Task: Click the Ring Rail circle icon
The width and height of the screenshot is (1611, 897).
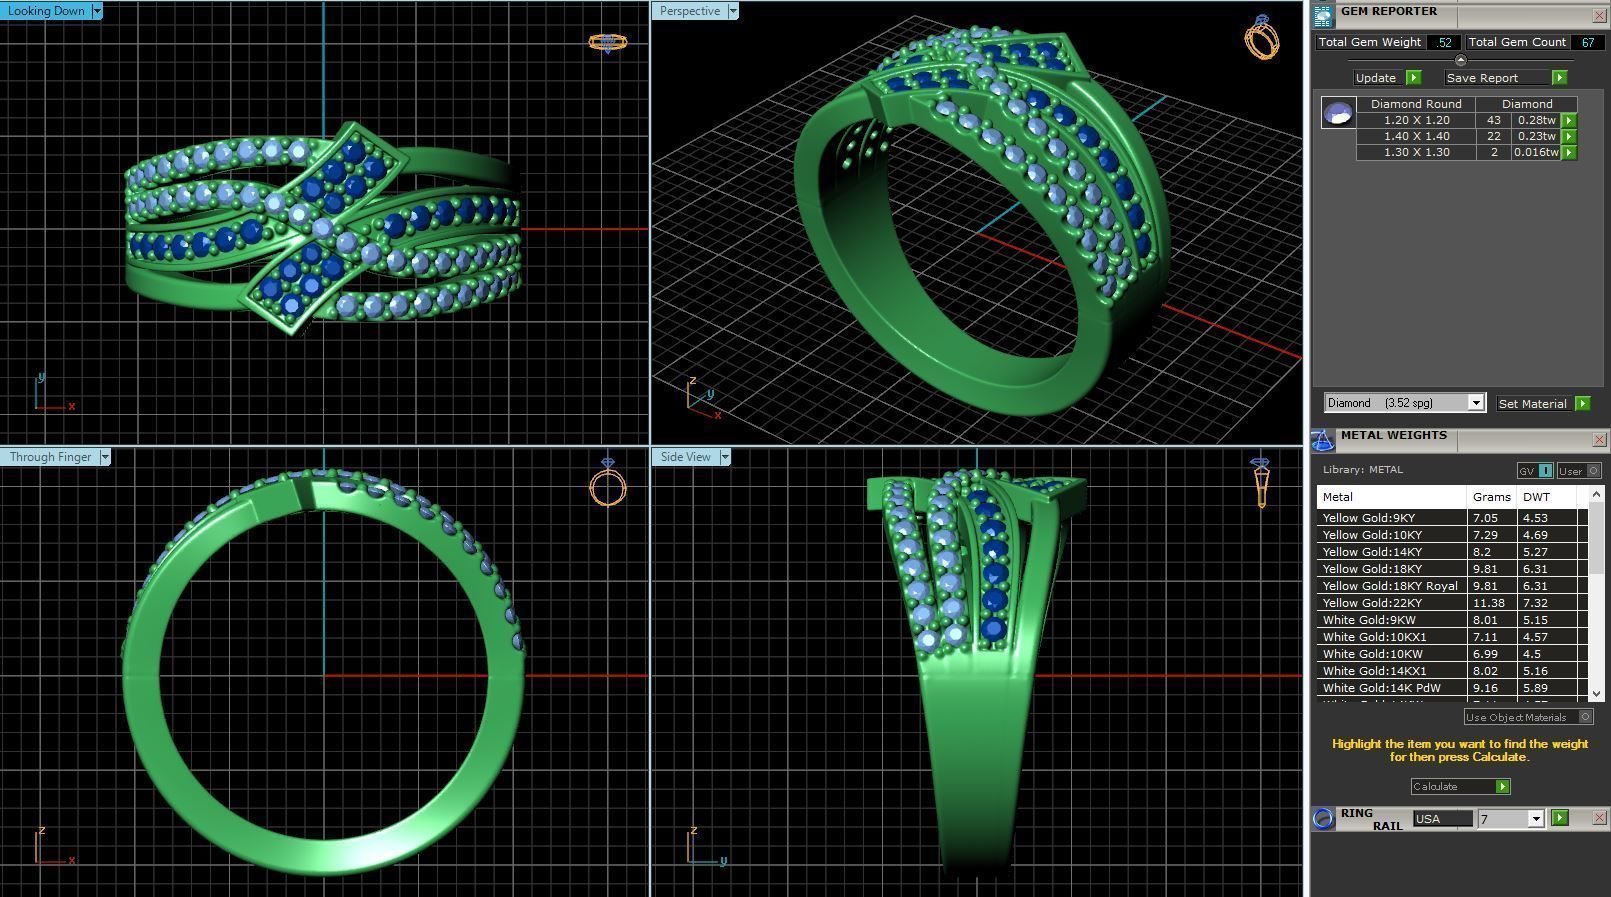Action: (1323, 818)
